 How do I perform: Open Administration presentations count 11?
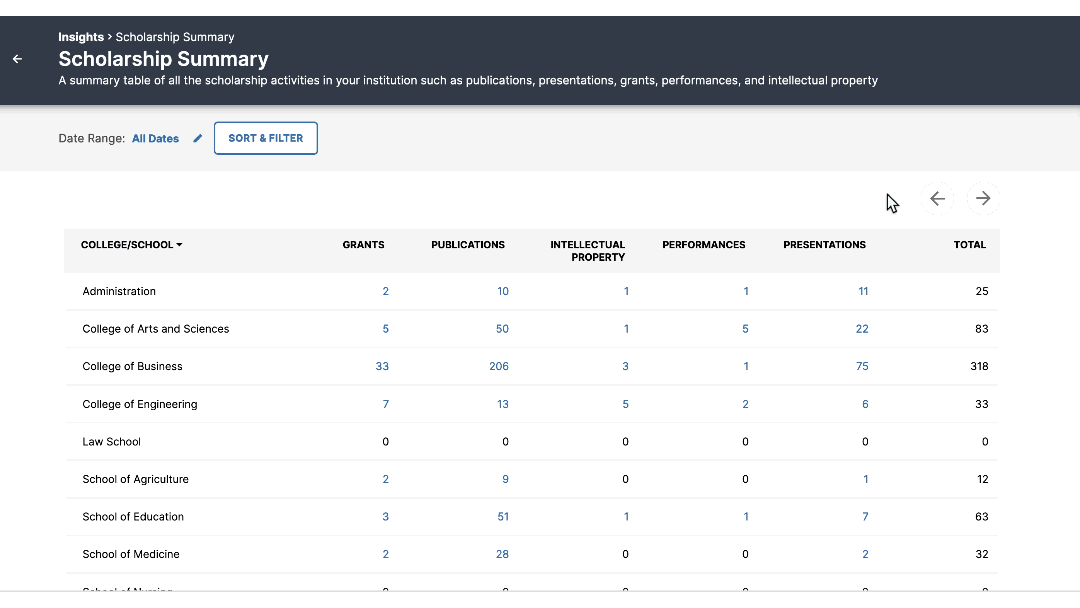pyautogui.click(x=863, y=292)
